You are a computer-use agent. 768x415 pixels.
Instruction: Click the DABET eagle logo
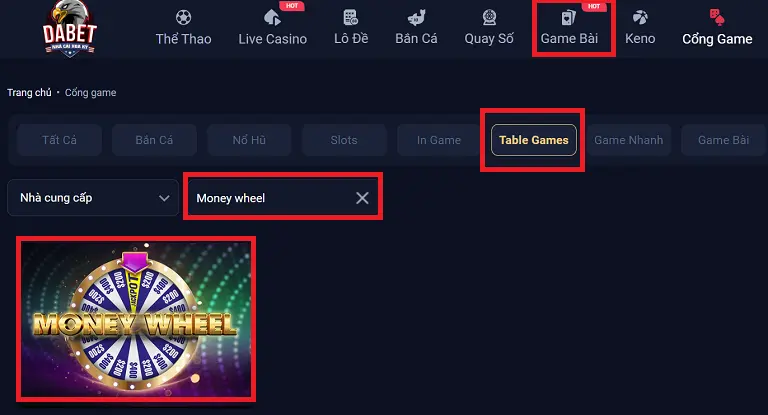70,27
